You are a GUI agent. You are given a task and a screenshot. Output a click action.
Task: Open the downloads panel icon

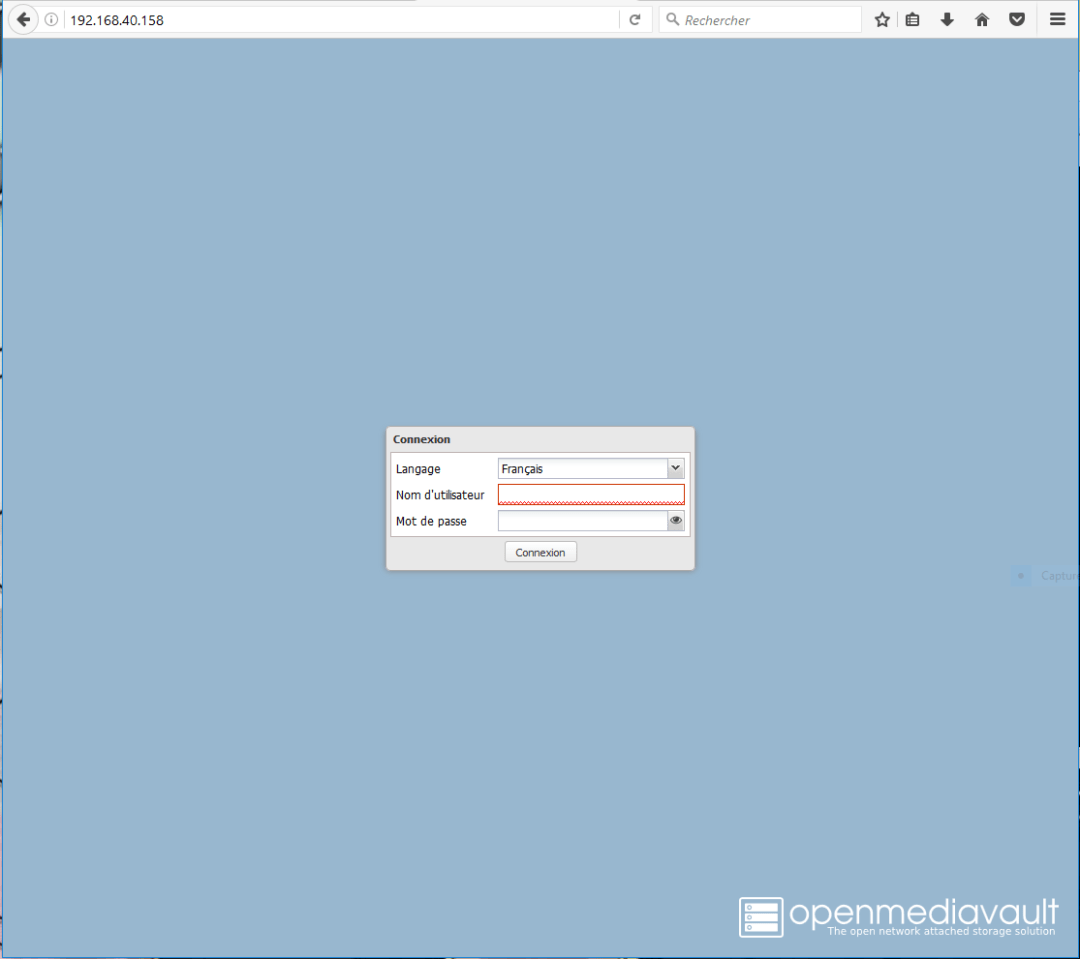947,19
